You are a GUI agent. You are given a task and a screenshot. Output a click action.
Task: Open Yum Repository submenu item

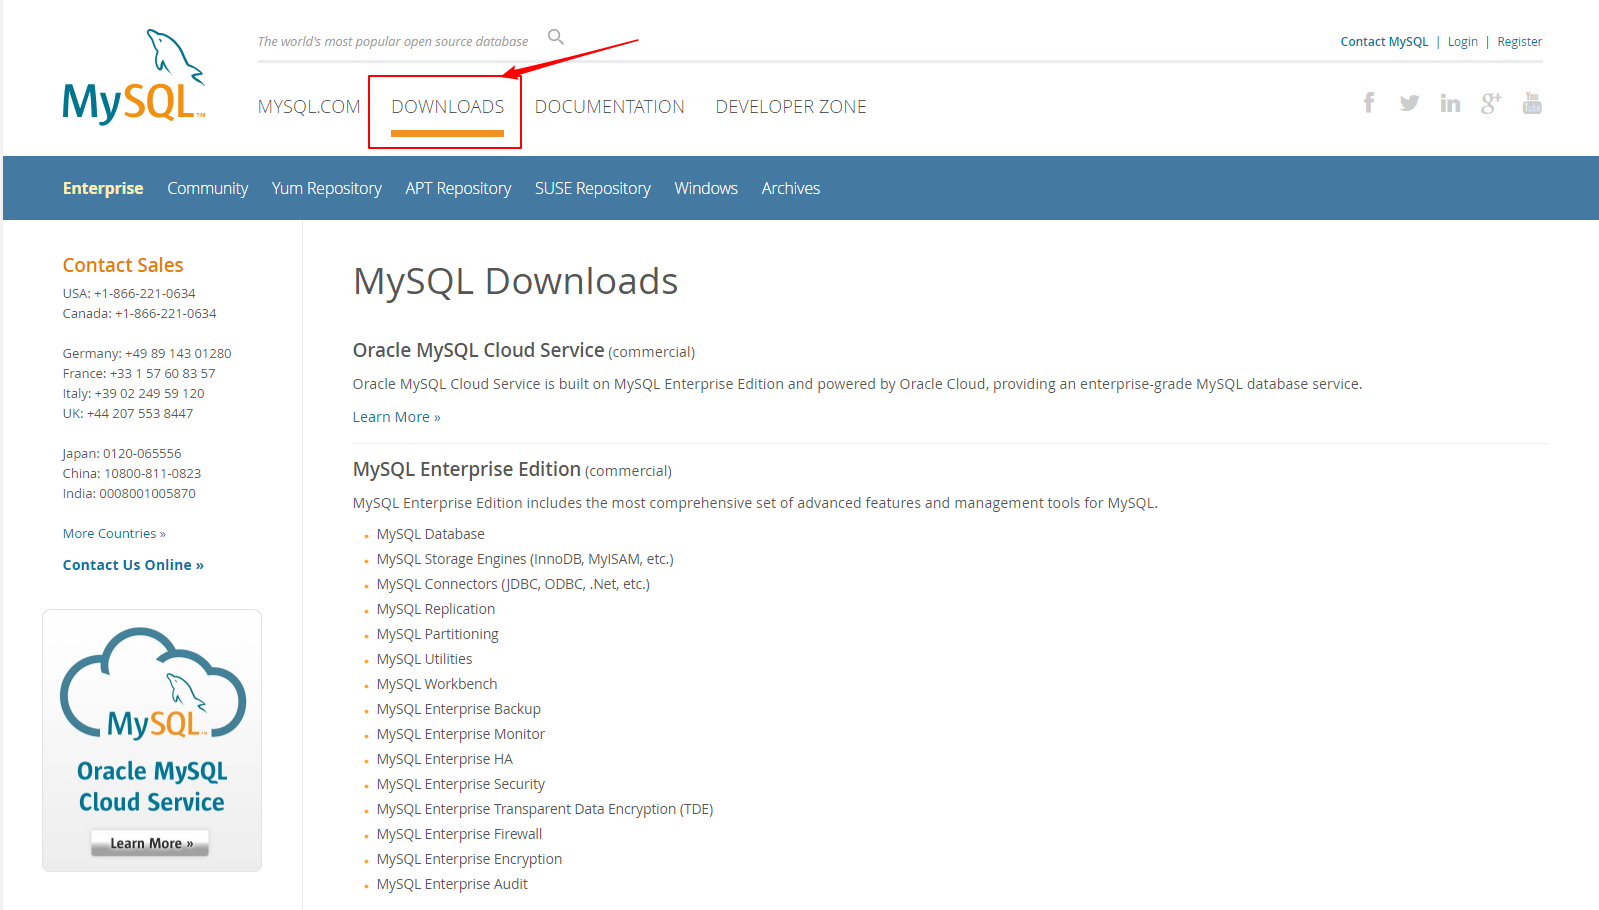pyautogui.click(x=327, y=188)
